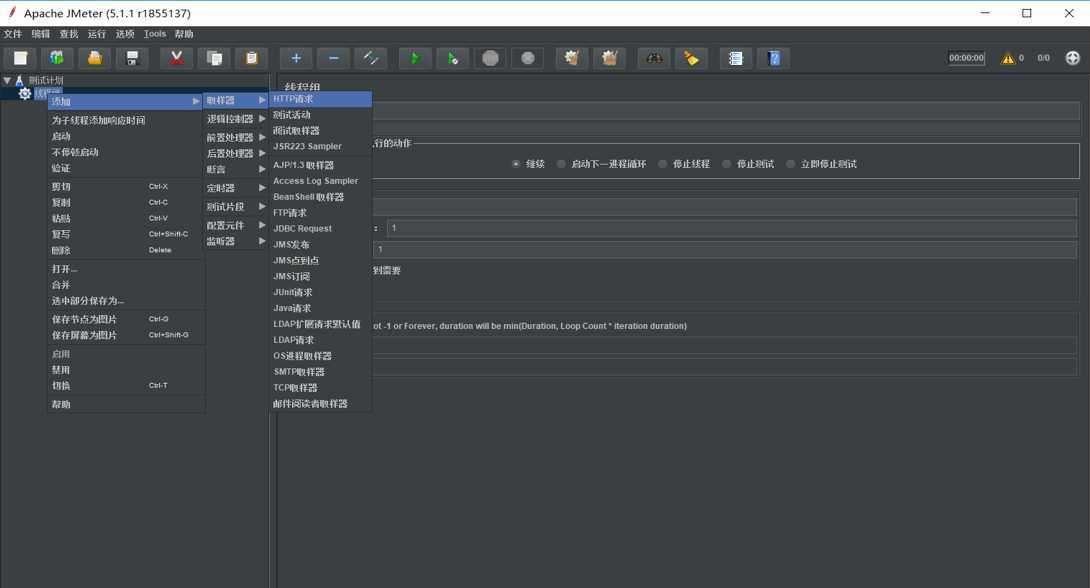Click the gear icon of thread group node

click(25, 93)
